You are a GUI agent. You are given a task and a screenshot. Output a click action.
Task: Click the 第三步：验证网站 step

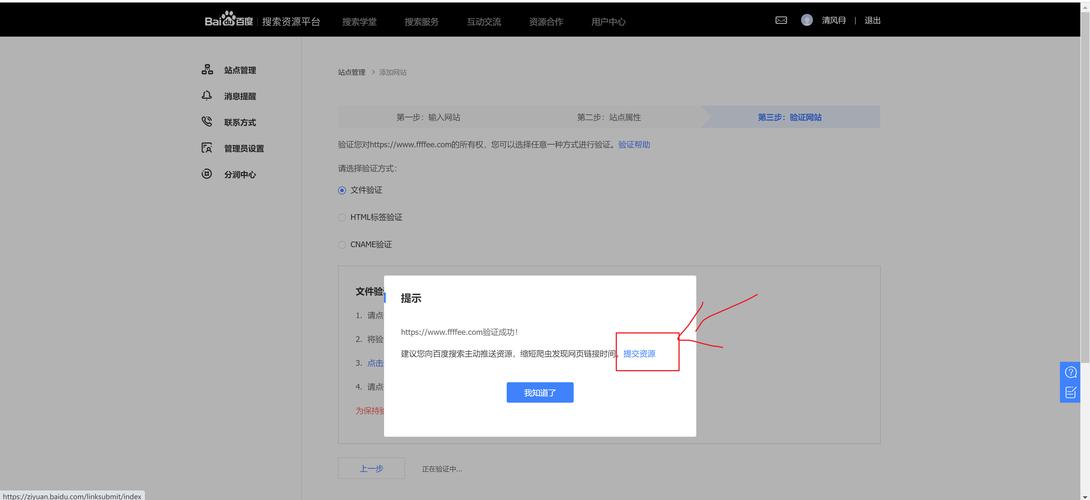point(790,118)
